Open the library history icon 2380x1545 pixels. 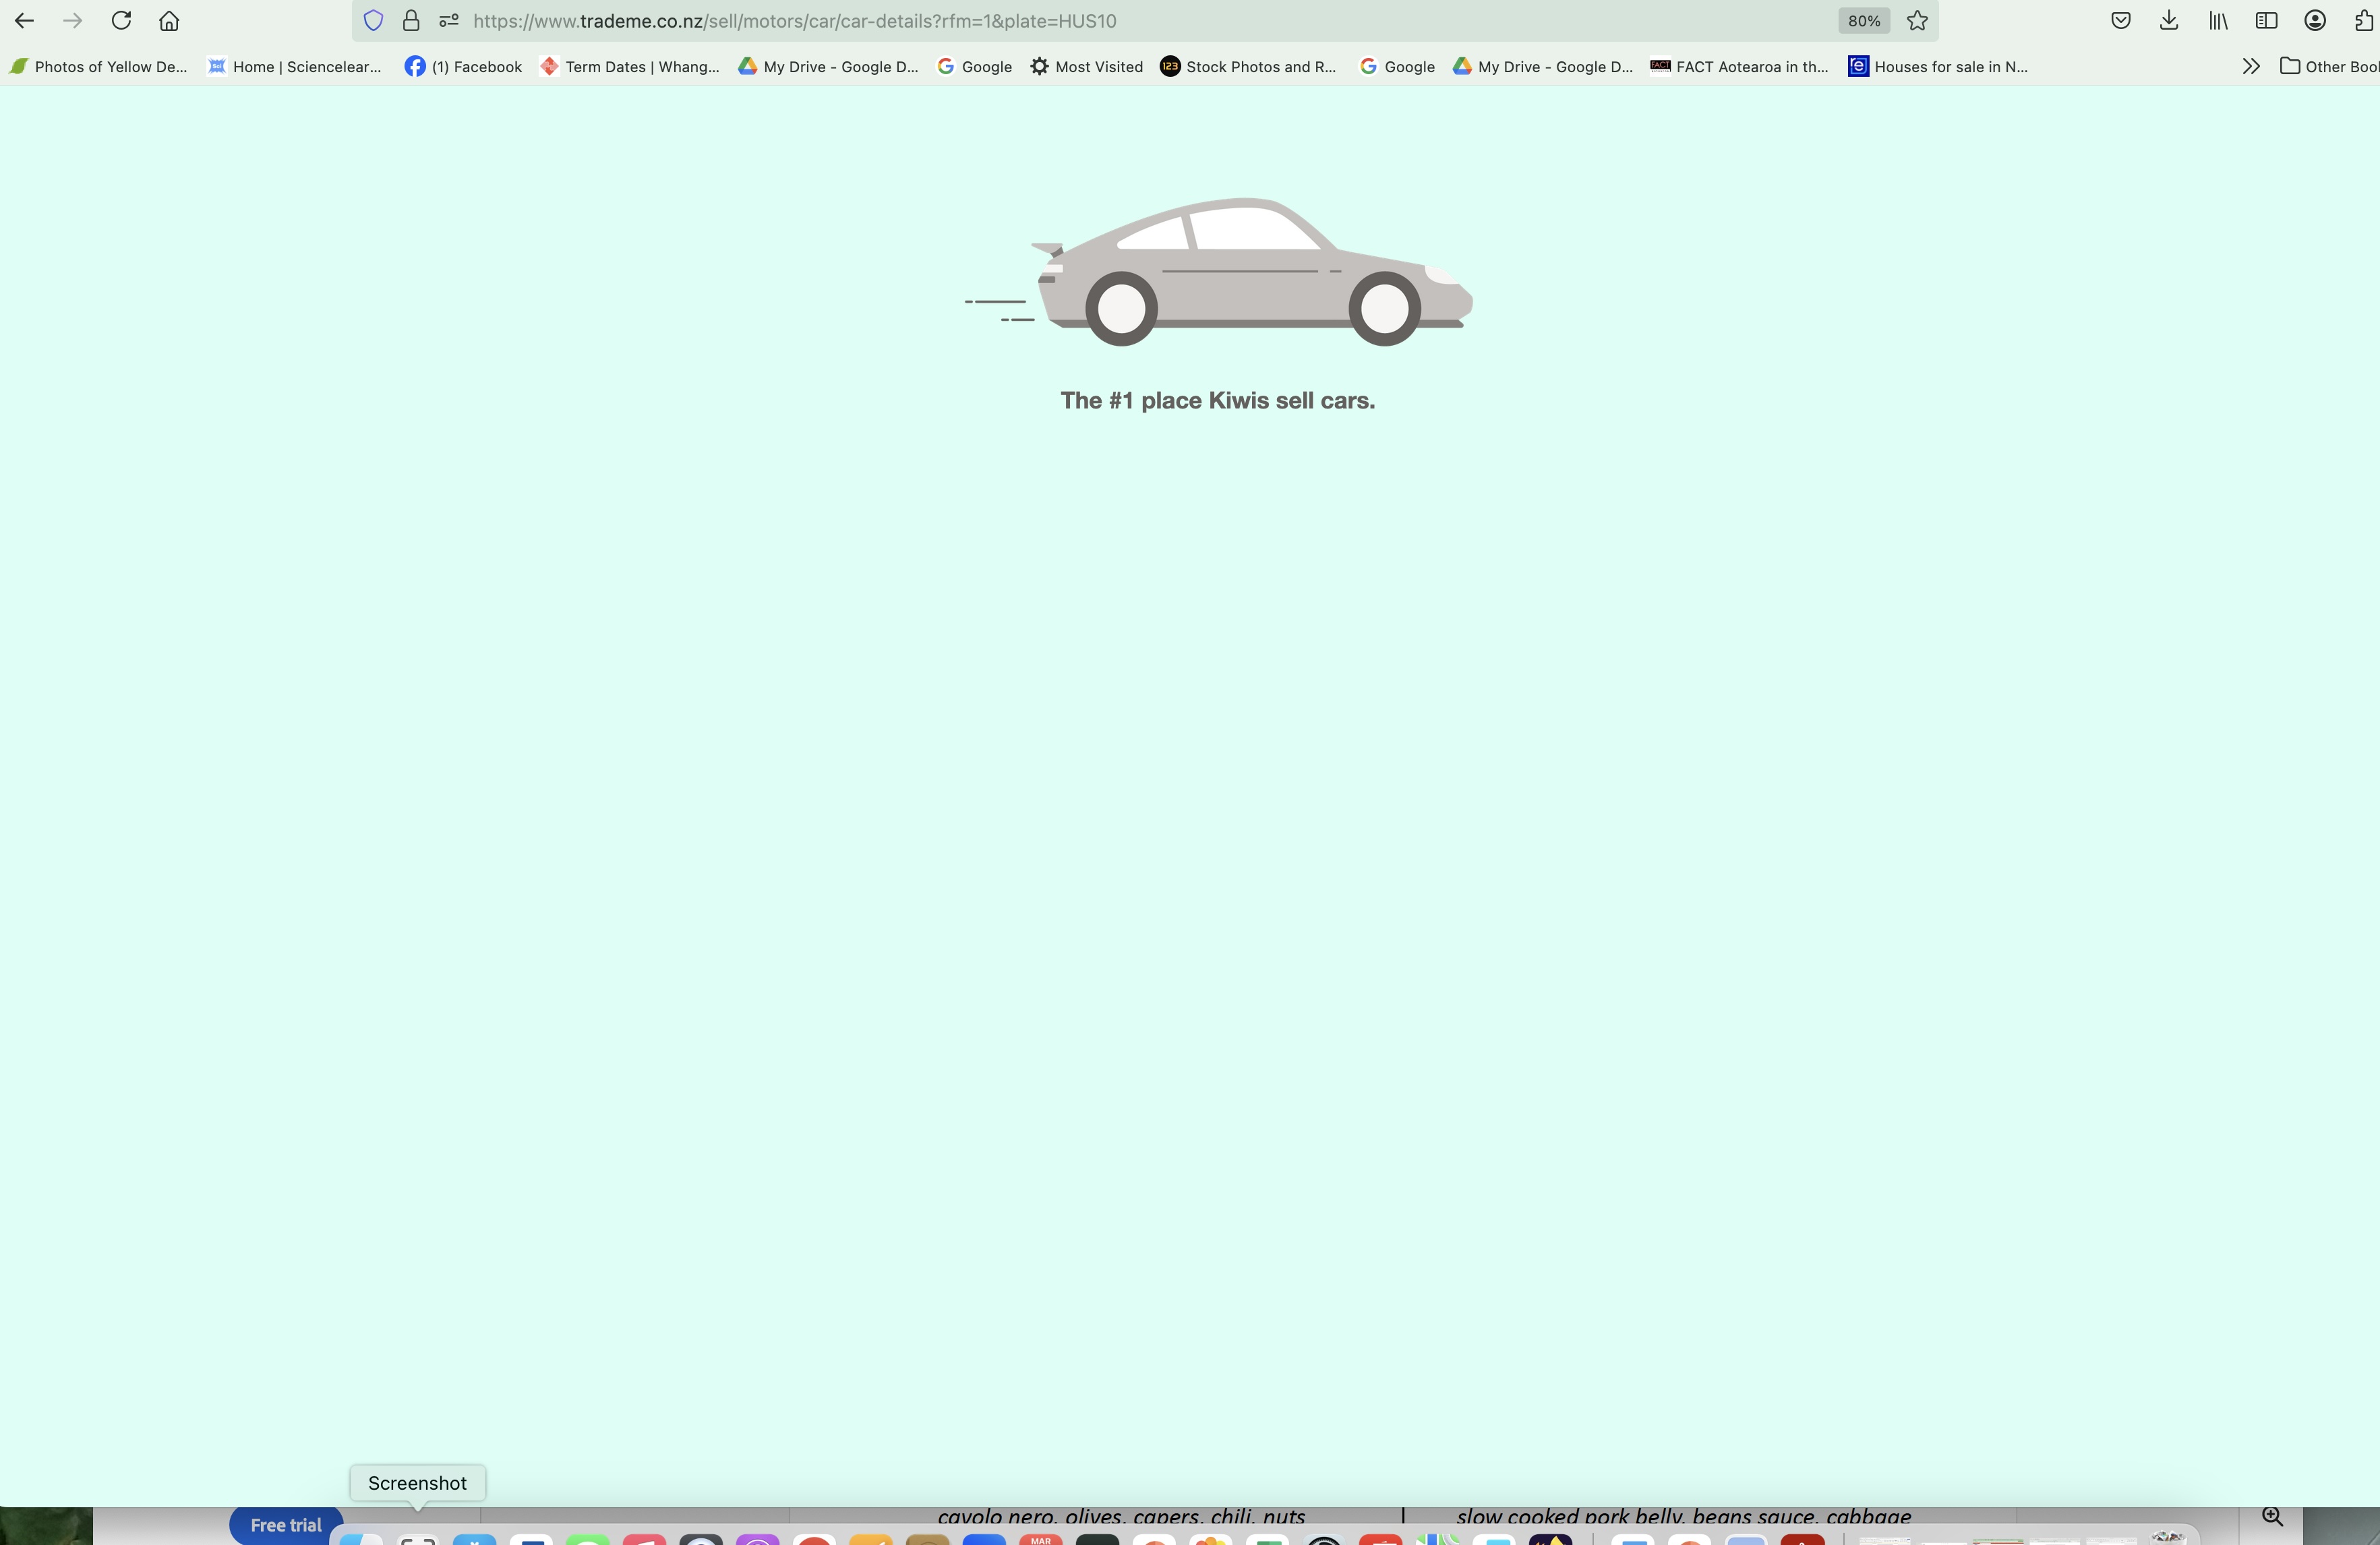click(2218, 21)
